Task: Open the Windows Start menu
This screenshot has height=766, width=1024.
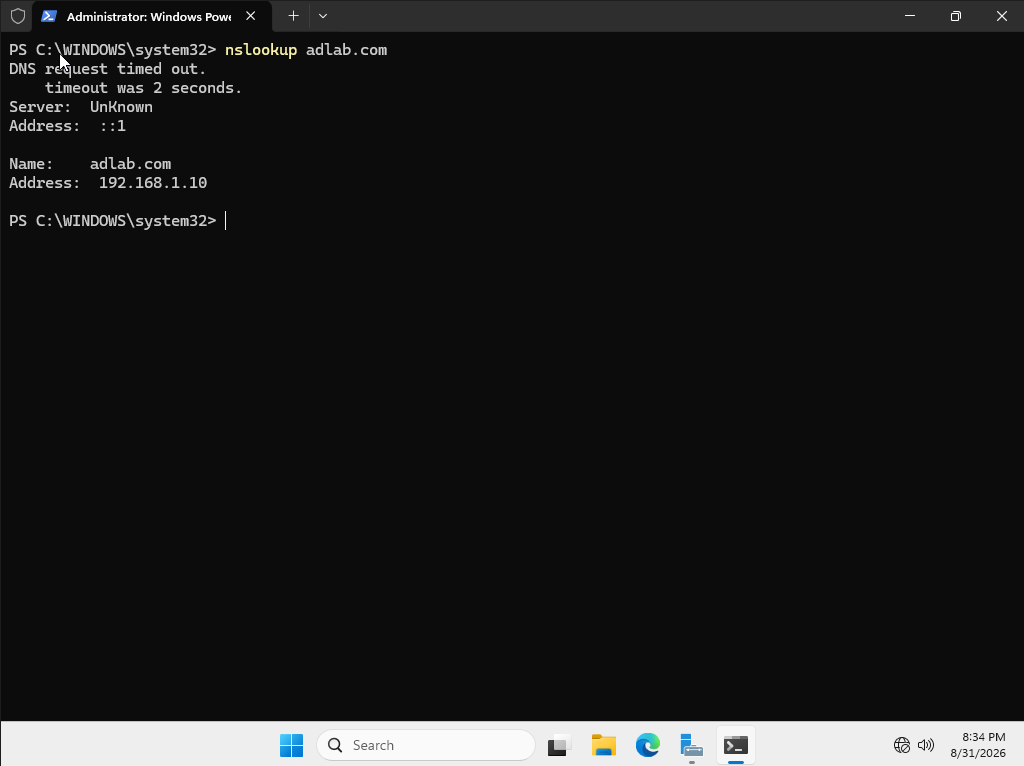Action: 291,745
